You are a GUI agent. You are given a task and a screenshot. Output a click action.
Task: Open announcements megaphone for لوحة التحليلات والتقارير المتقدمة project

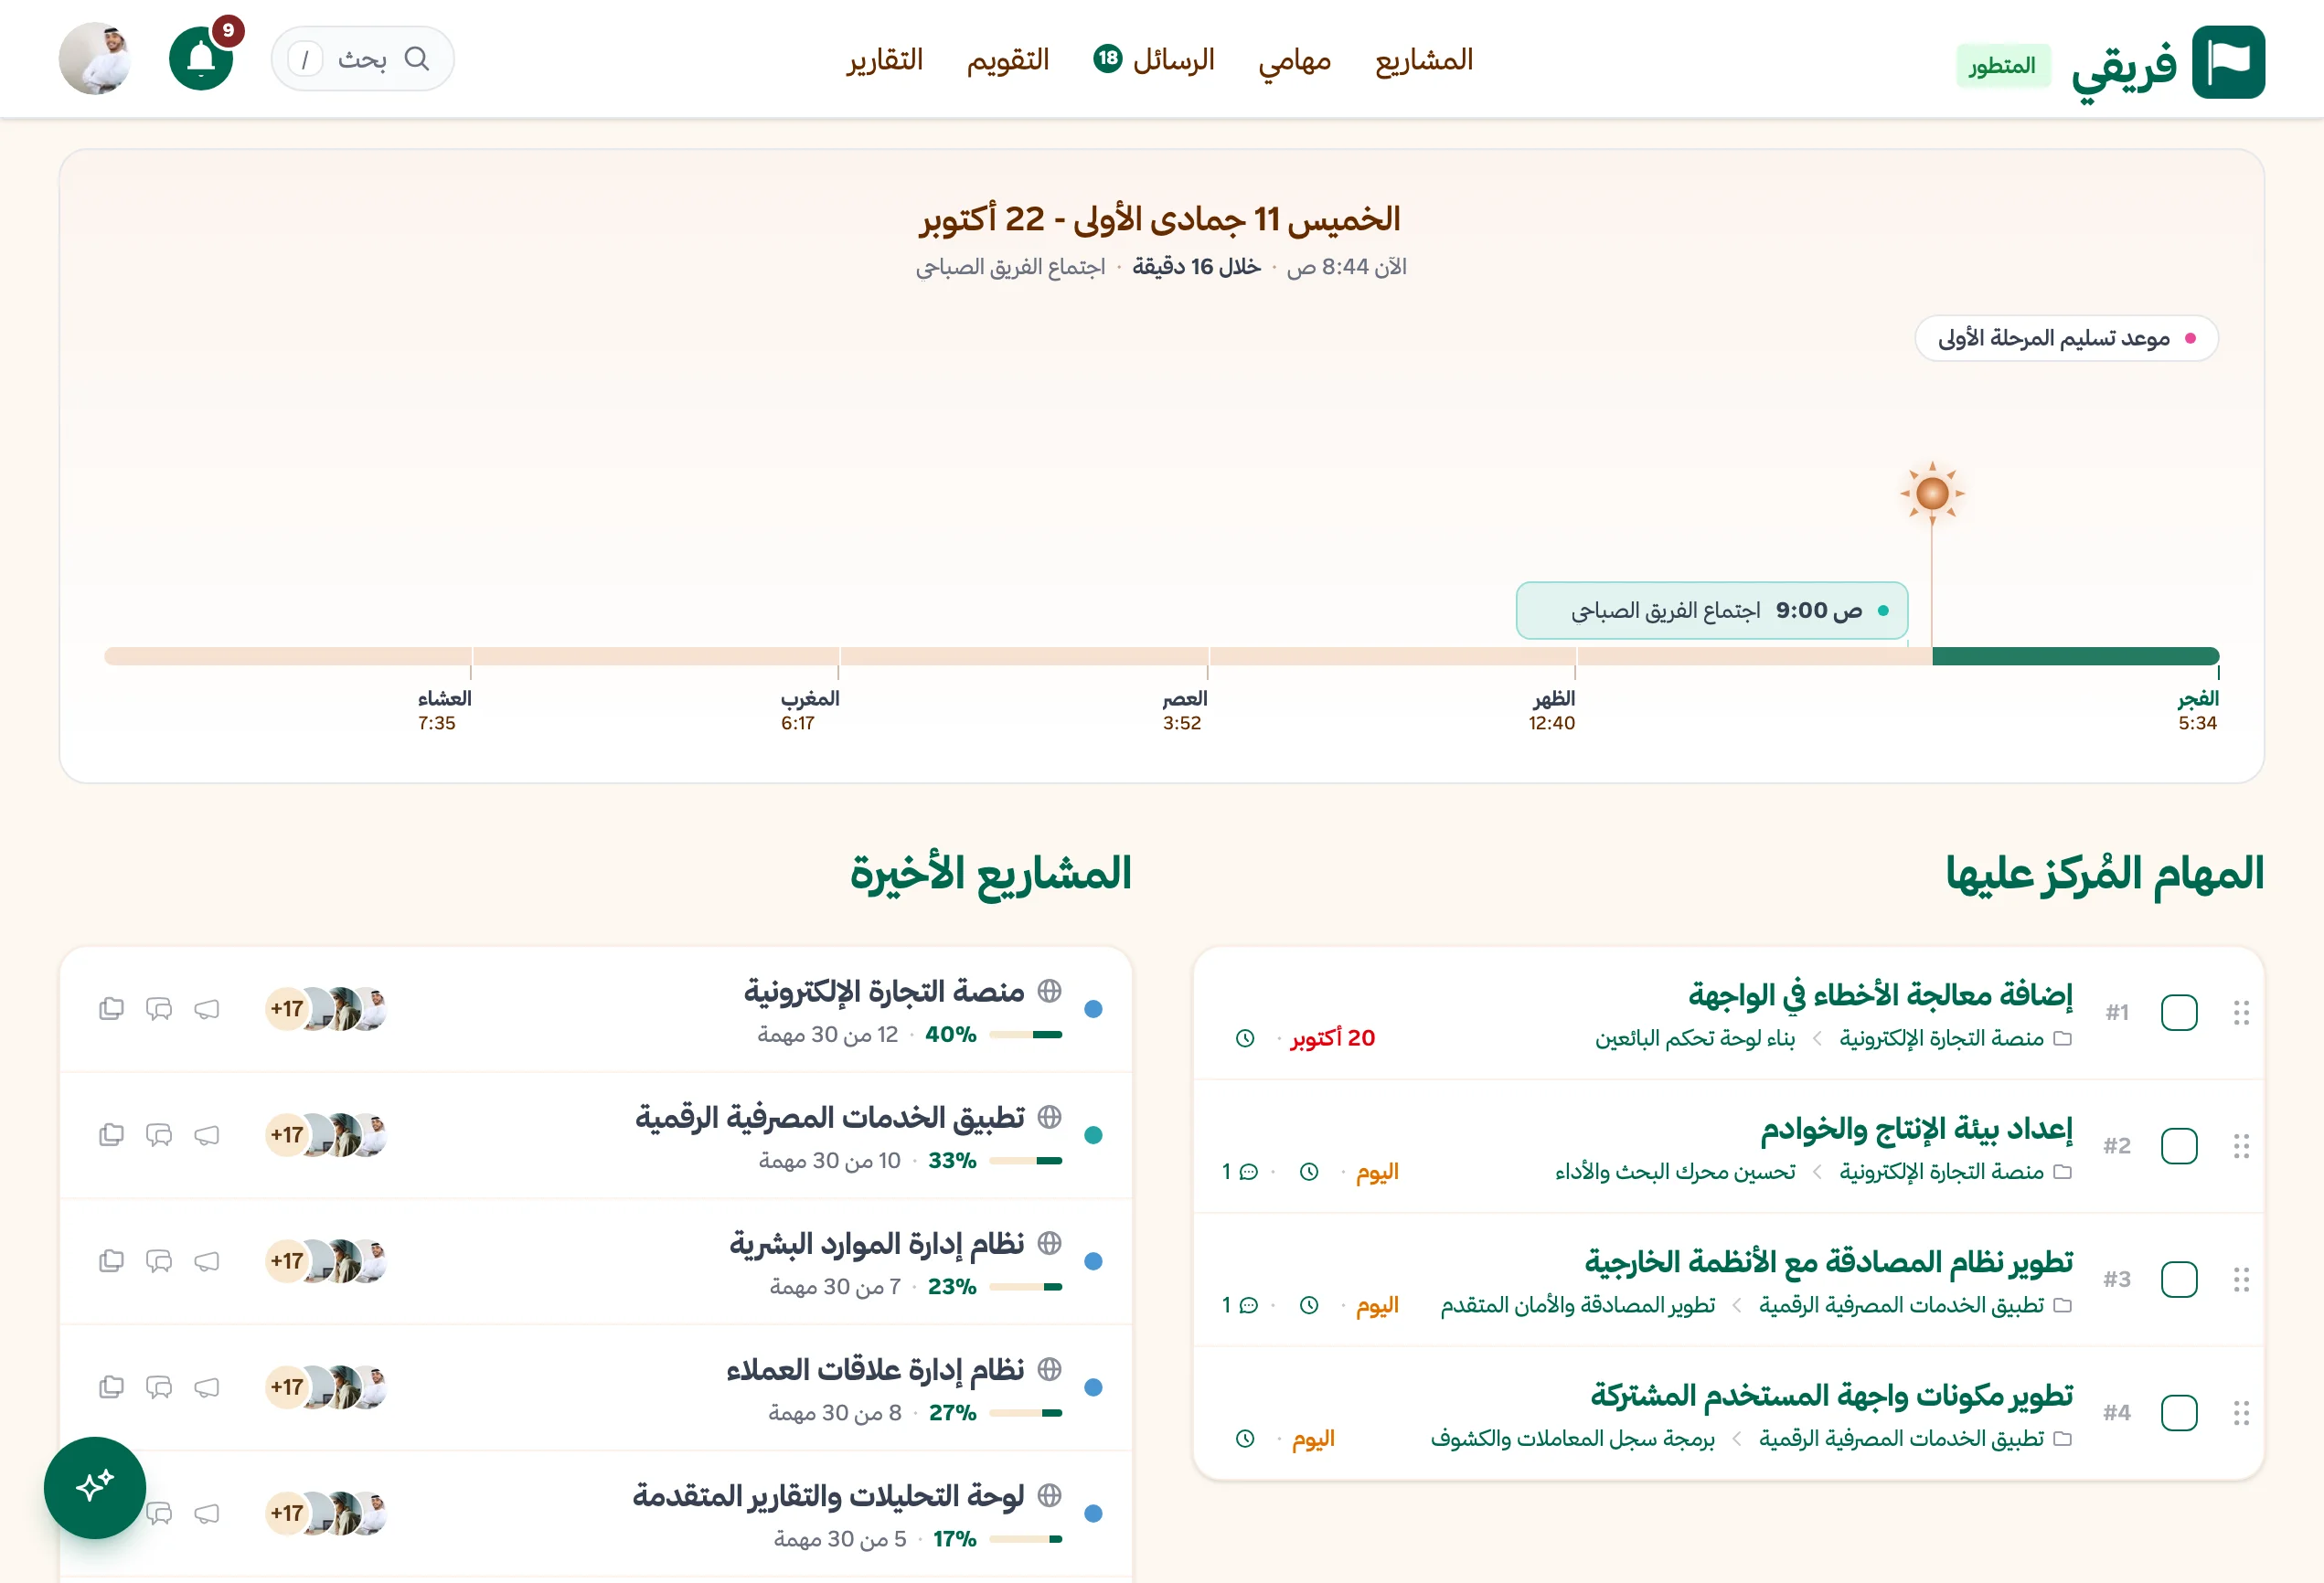tap(207, 1513)
